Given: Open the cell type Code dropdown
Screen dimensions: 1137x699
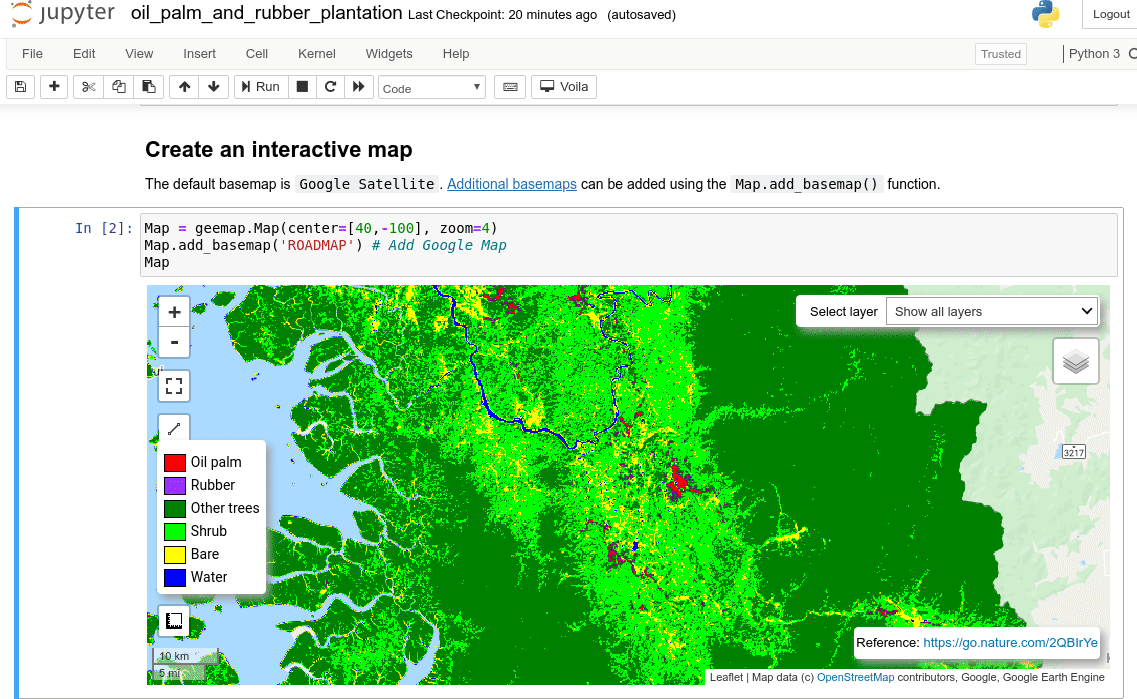Looking at the screenshot, I should point(431,87).
